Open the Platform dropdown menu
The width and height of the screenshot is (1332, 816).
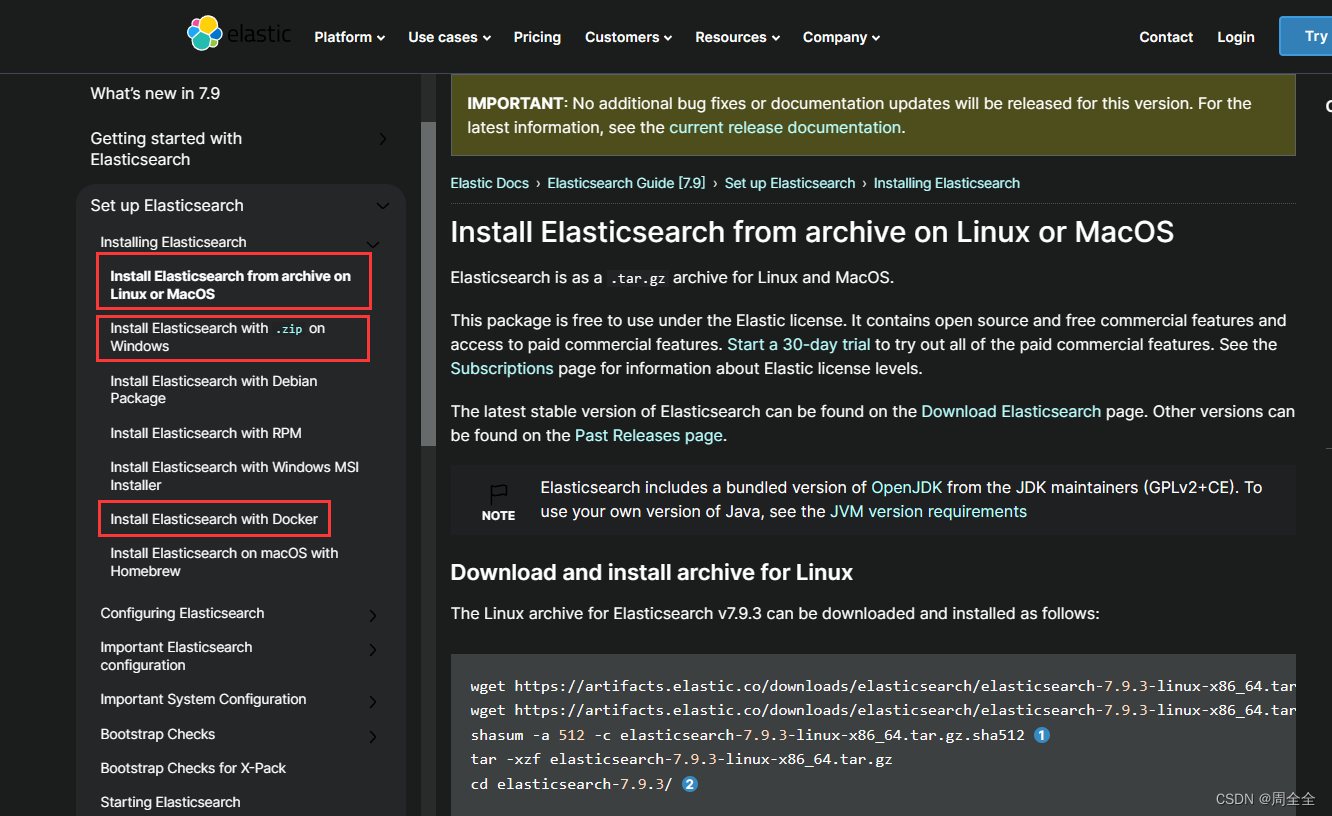coord(350,37)
